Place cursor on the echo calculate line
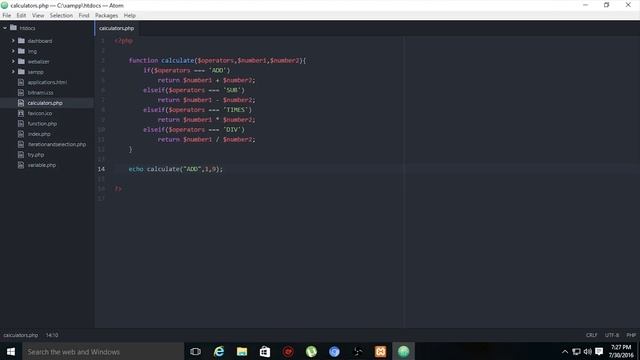The image size is (640, 360). click(x=176, y=169)
